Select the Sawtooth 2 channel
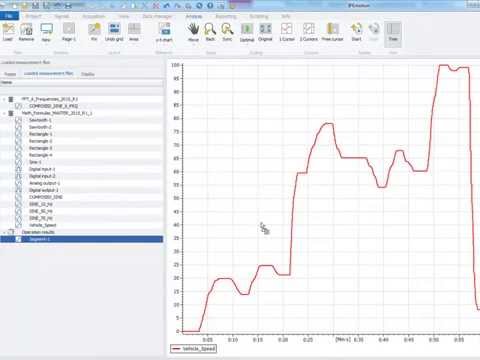This screenshot has width=480, height=360. click(x=40, y=127)
